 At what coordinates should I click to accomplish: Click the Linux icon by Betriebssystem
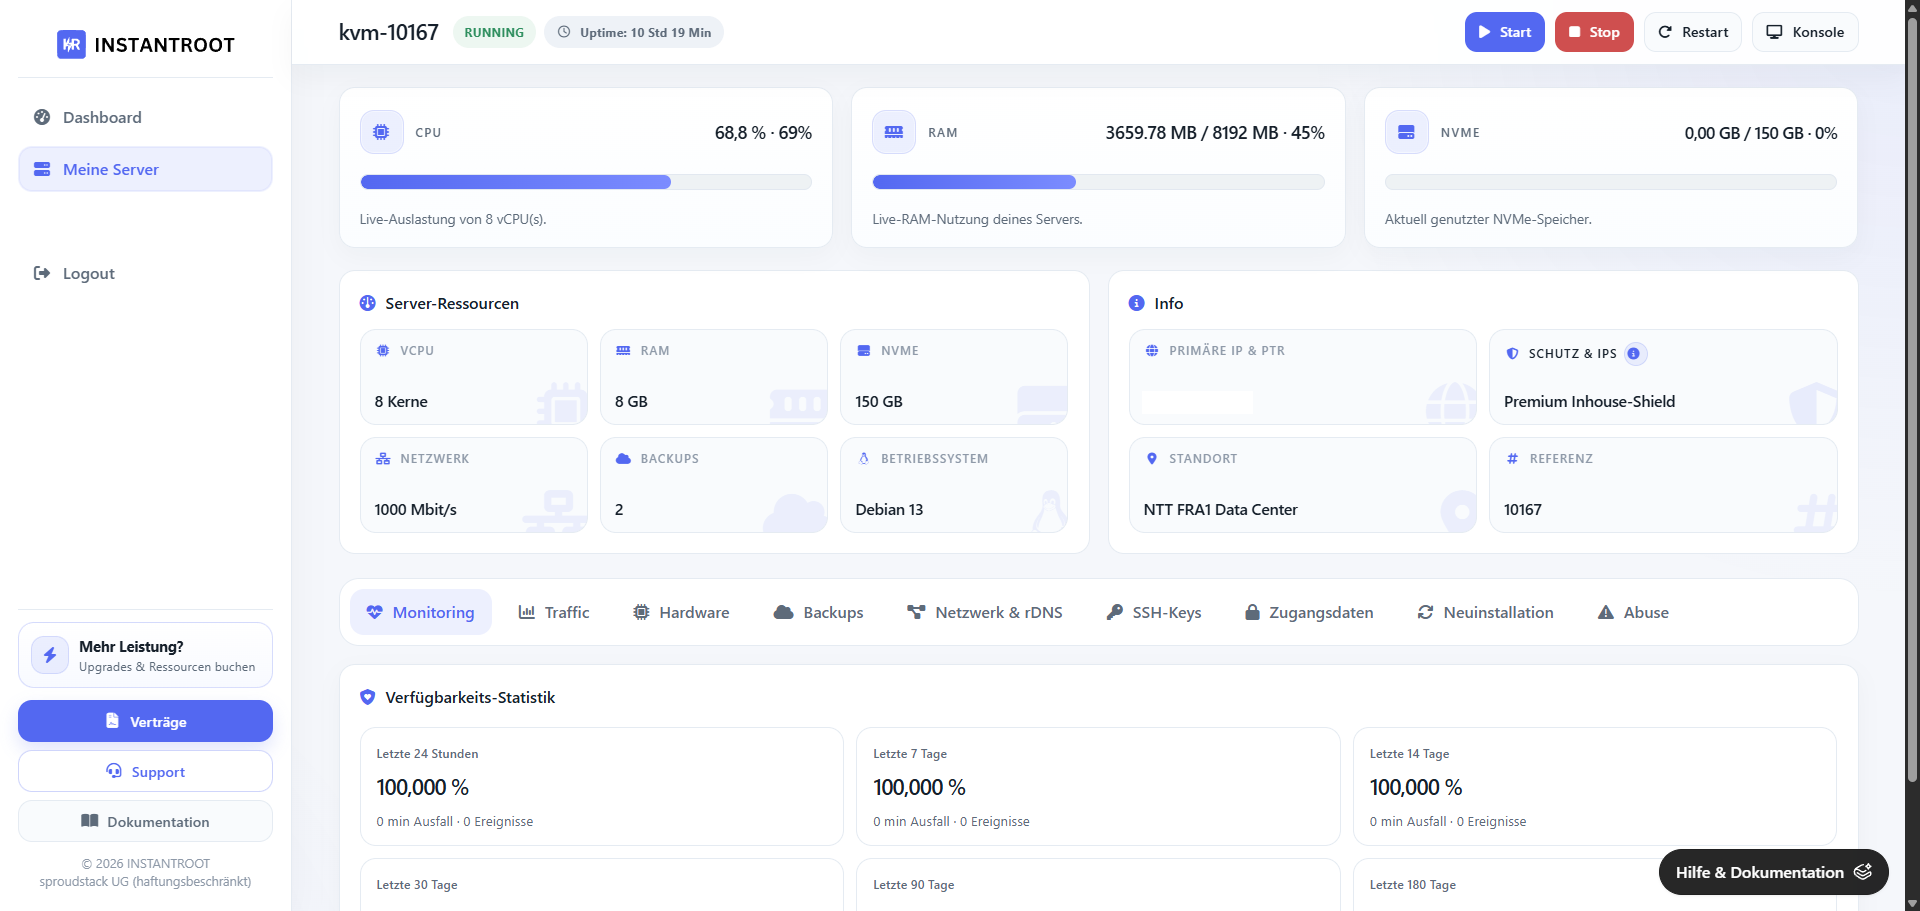click(864, 459)
